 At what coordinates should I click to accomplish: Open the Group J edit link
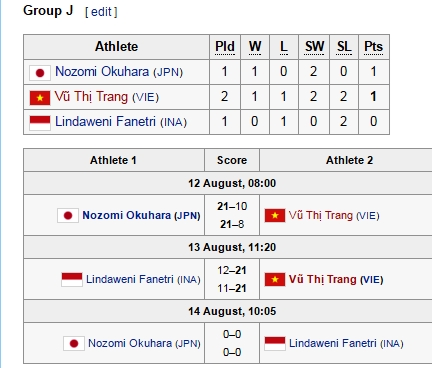101,12
